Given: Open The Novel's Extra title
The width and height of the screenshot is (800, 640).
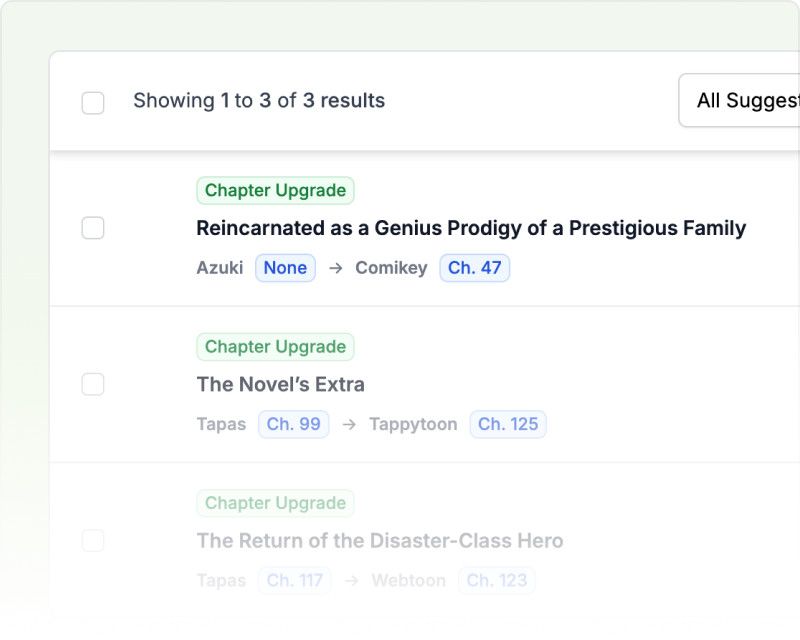Looking at the screenshot, I should 281,384.
